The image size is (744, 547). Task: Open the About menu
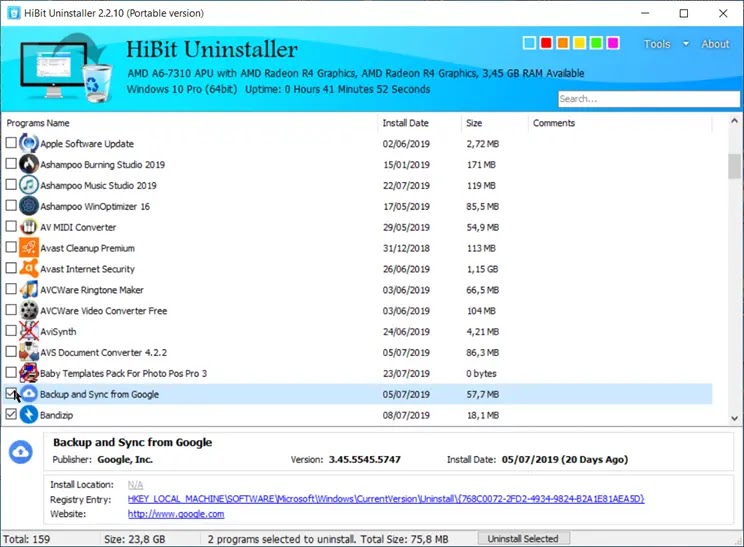[x=715, y=44]
